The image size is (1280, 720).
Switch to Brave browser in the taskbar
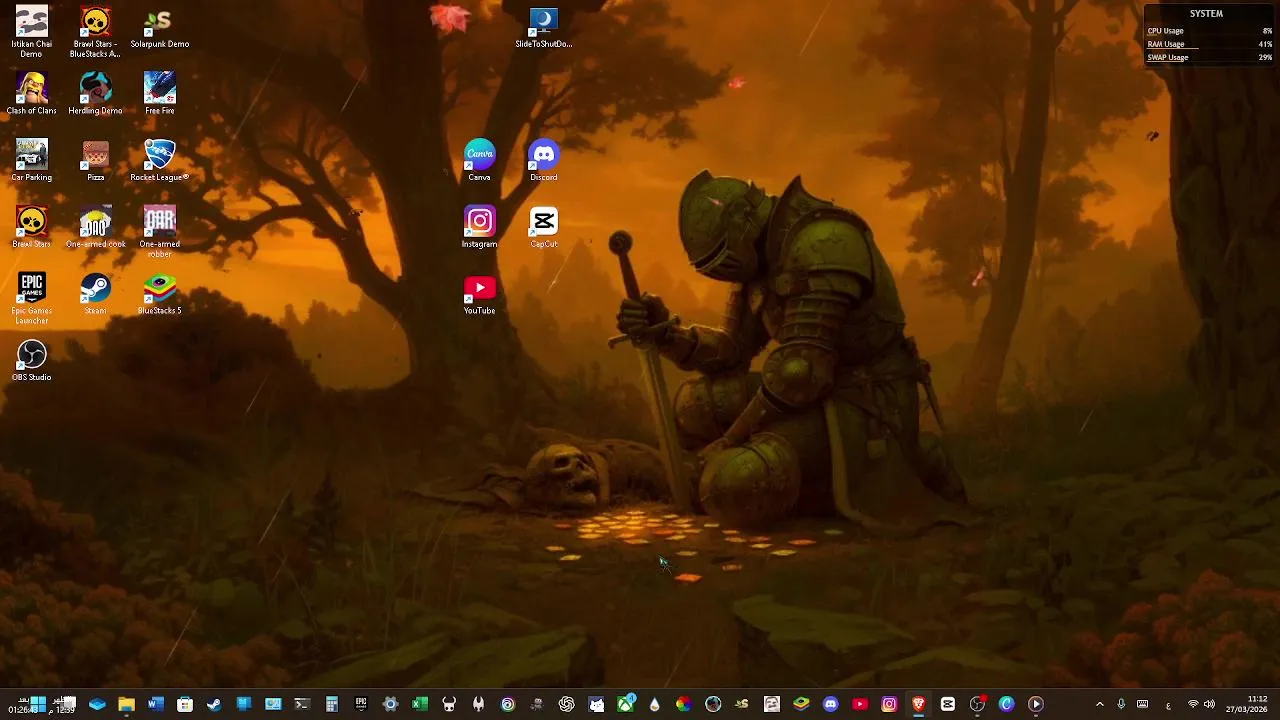tap(919, 704)
